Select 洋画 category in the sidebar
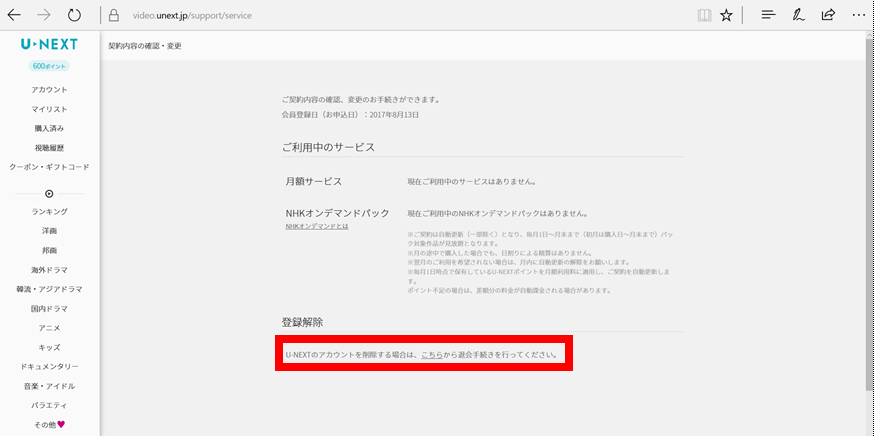874x436 pixels. (49, 231)
